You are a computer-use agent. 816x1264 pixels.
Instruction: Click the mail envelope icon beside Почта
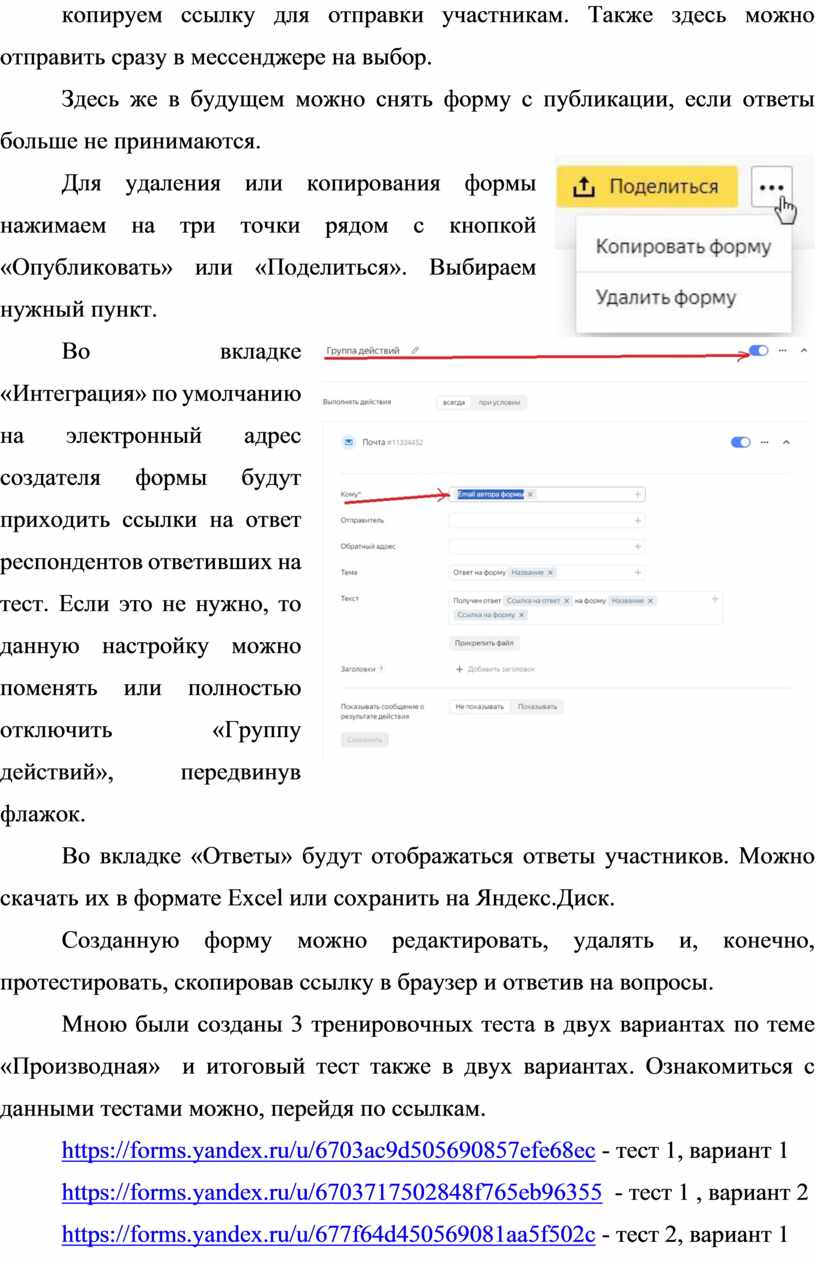click(x=348, y=442)
